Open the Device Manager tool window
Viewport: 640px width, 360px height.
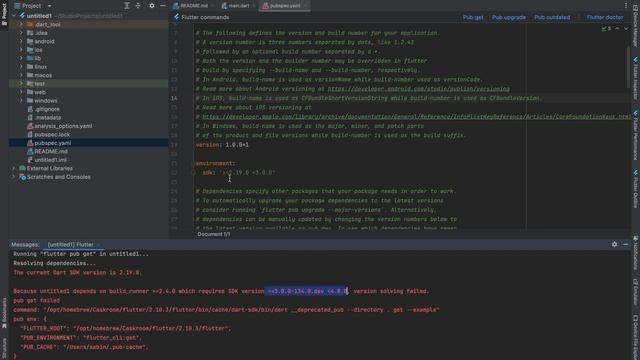click(x=636, y=25)
